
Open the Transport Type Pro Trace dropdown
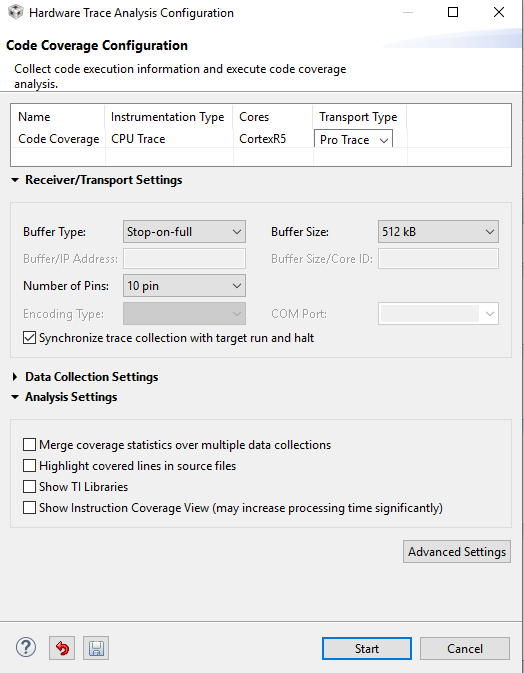(x=354, y=139)
